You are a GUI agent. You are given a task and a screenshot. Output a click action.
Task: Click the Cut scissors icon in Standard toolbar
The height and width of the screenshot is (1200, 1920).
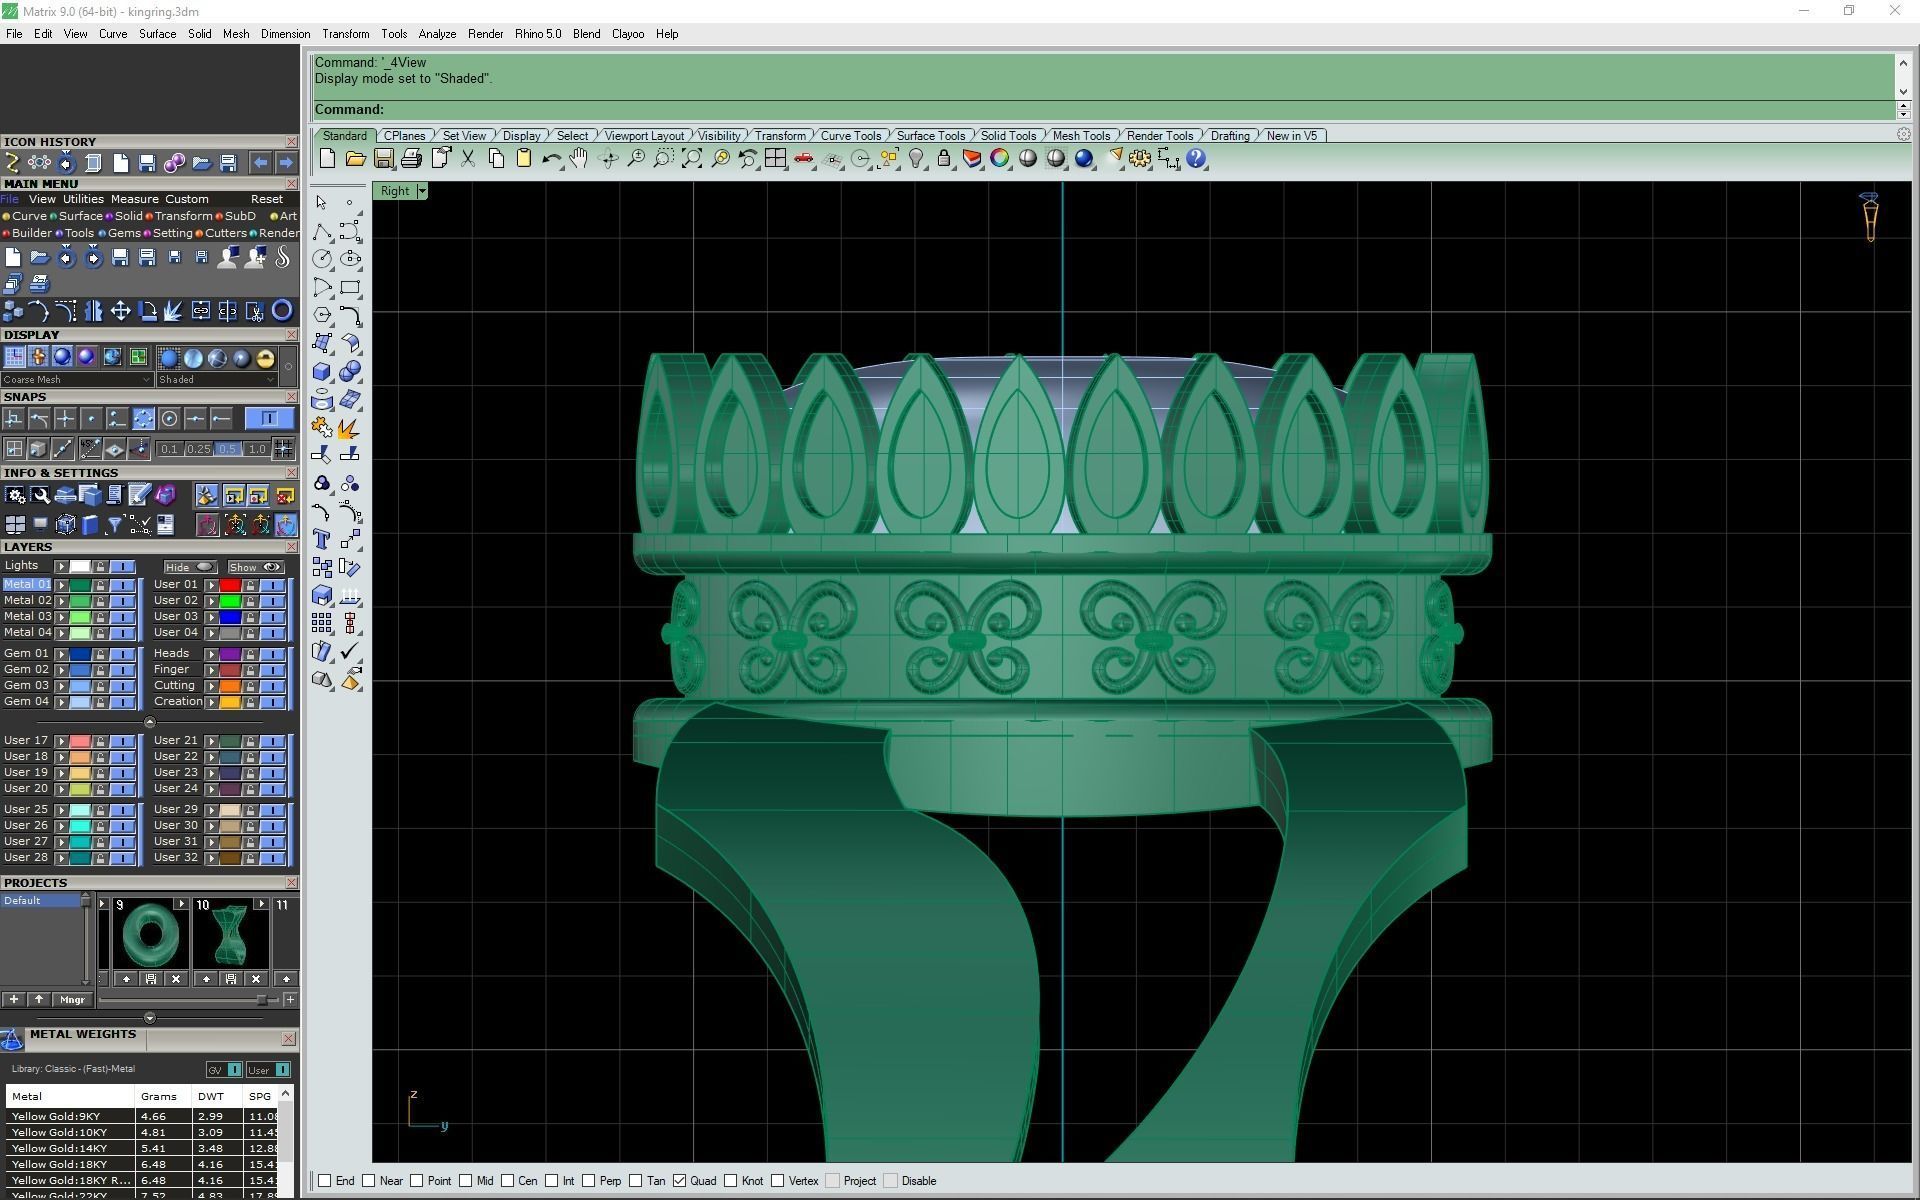467,159
